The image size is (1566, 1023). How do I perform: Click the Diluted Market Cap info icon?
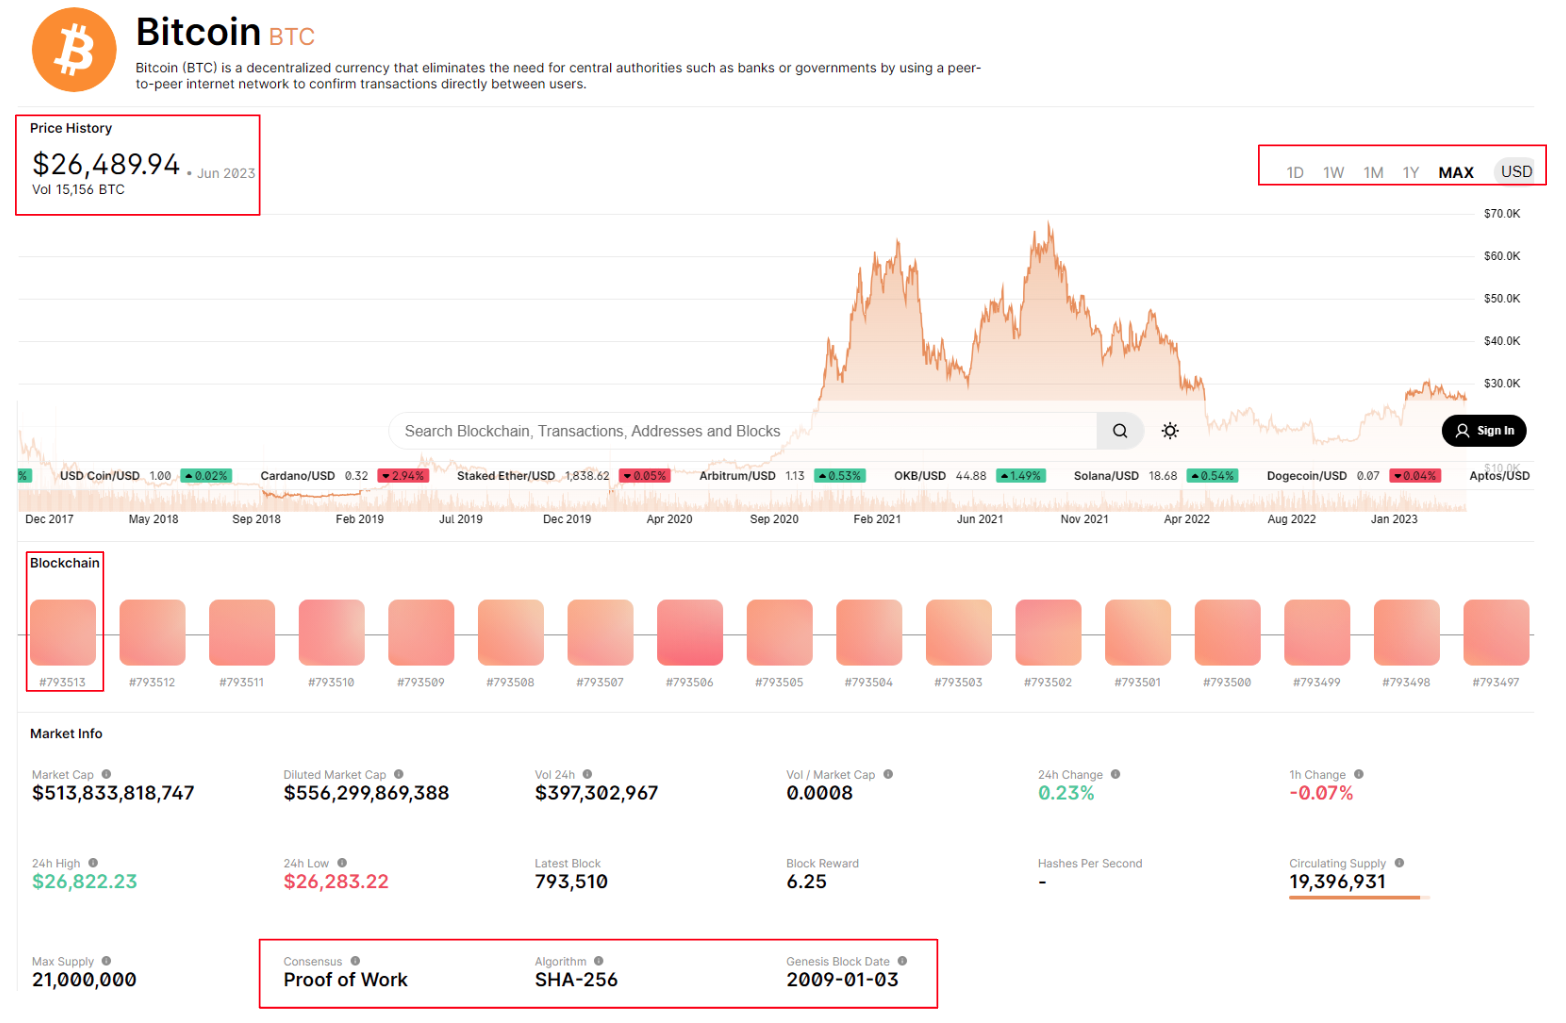pos(399,774)
